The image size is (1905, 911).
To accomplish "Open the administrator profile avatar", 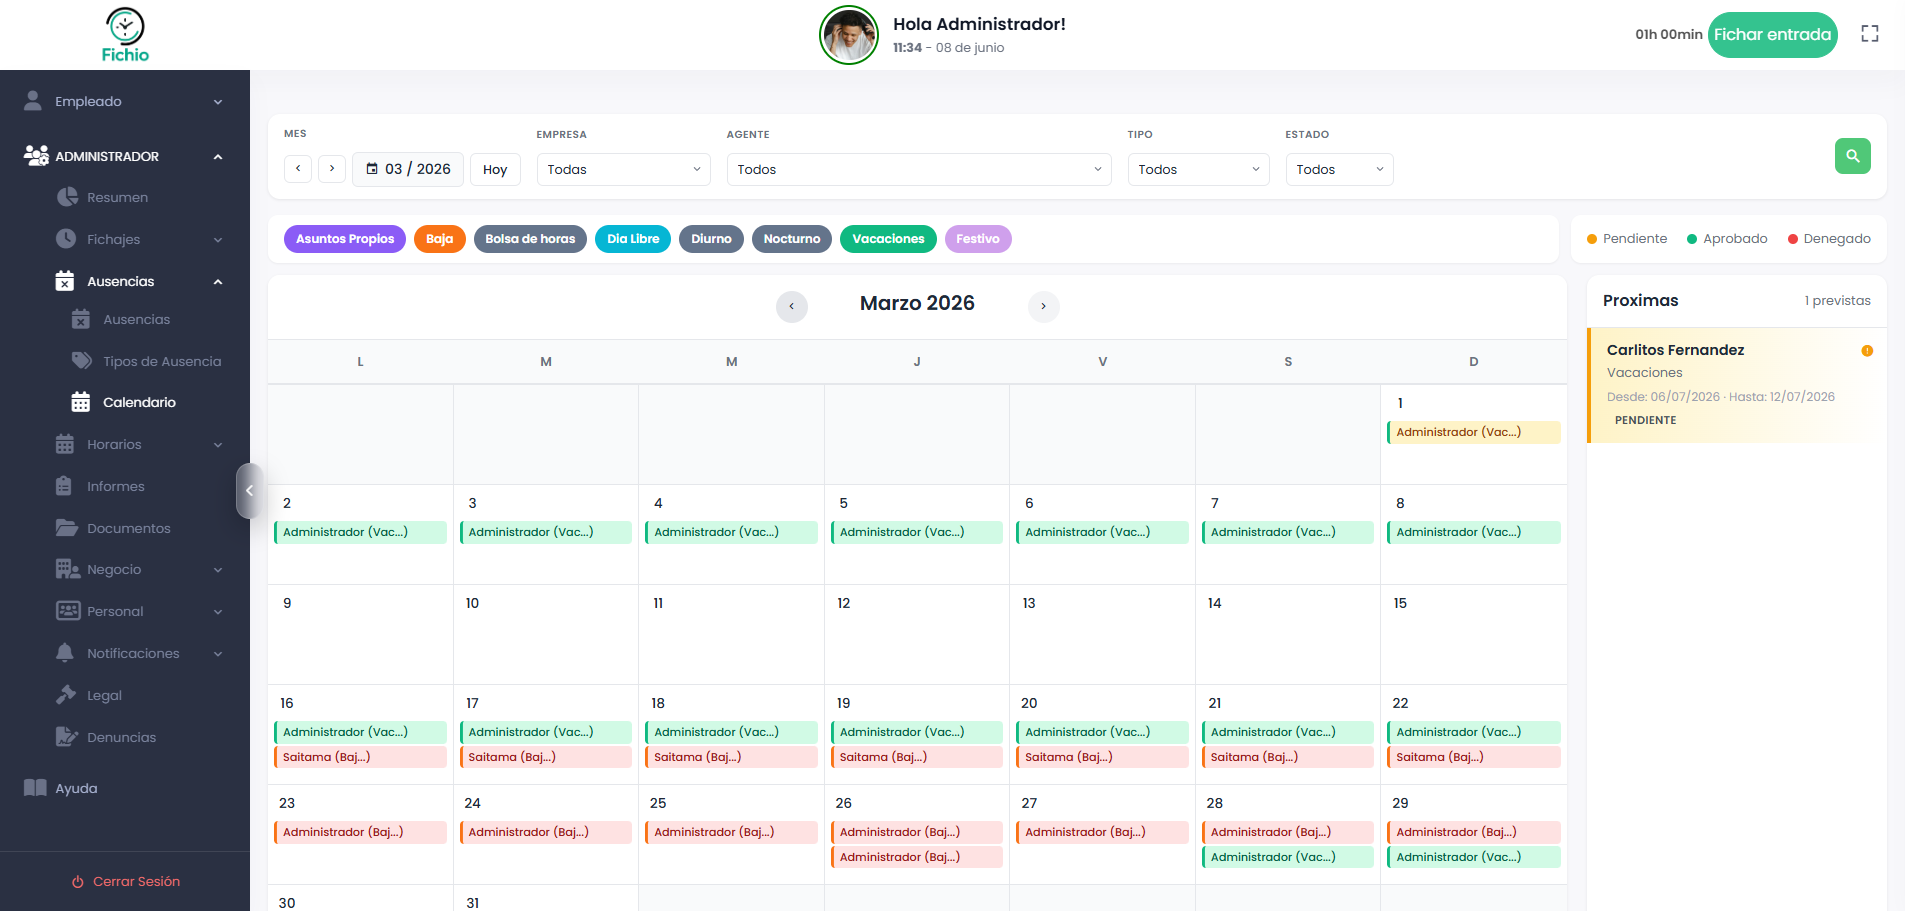I will point(849,35).
